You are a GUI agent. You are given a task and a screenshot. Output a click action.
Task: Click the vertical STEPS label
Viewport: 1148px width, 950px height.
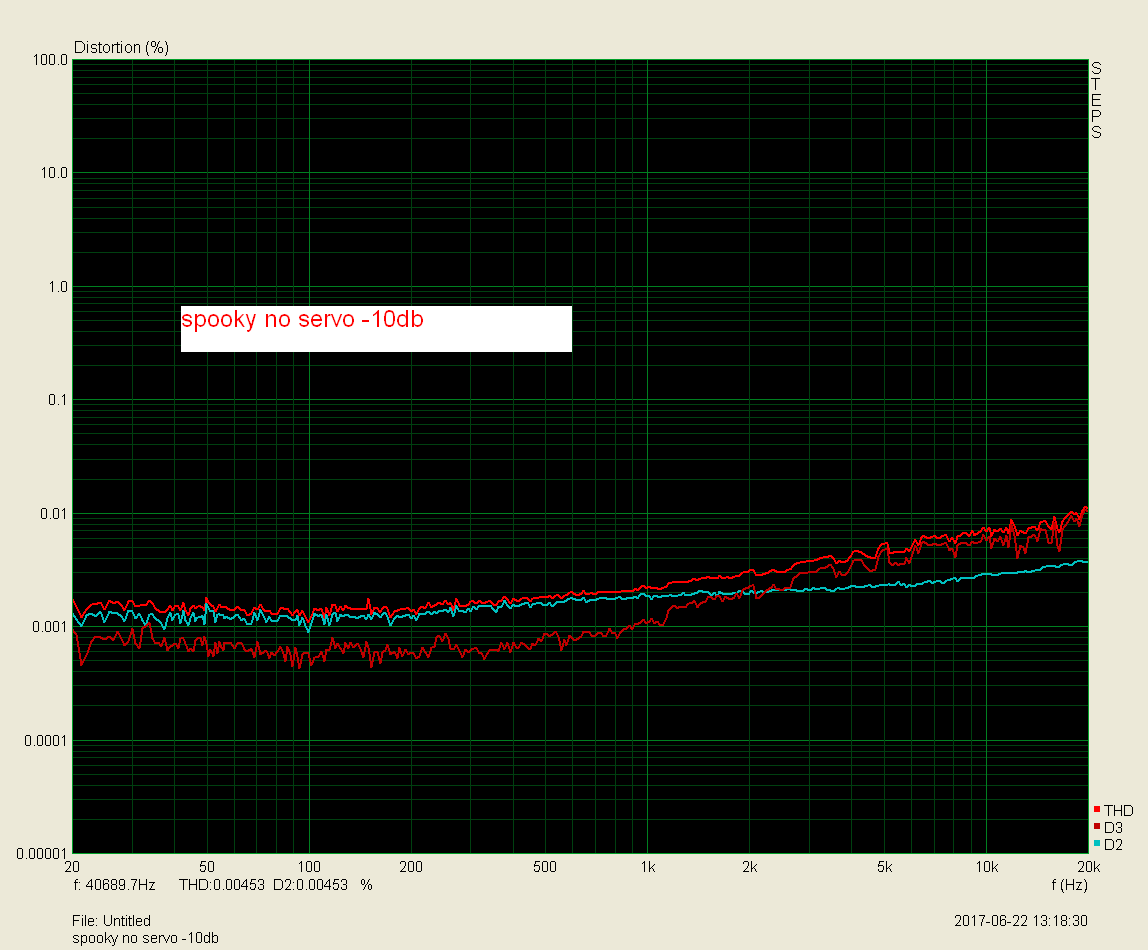1096,100
